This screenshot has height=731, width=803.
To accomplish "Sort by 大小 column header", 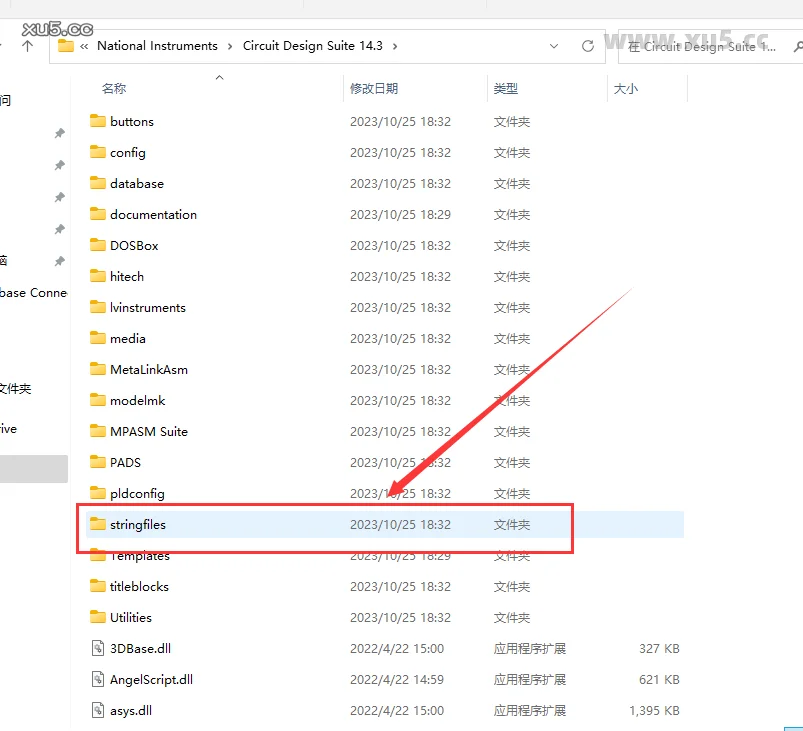I will click(625, 89).
